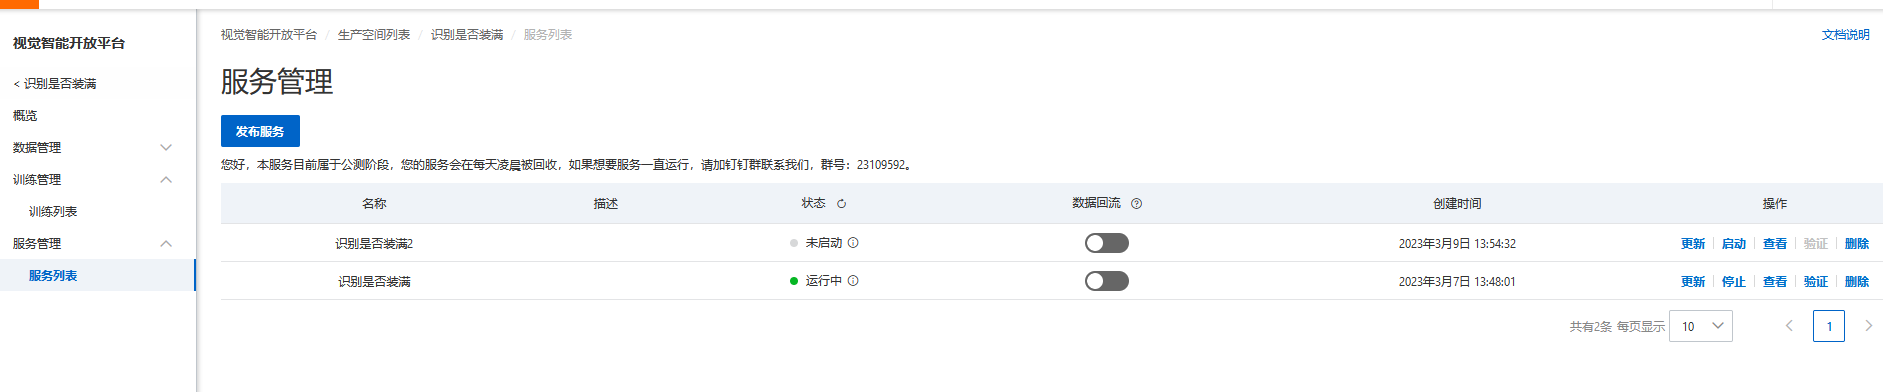Viewport: 1883px width, 392px height.
Task: Click 停止 for the running 识别是否装满 service
Action: [x=1734, y=282]
